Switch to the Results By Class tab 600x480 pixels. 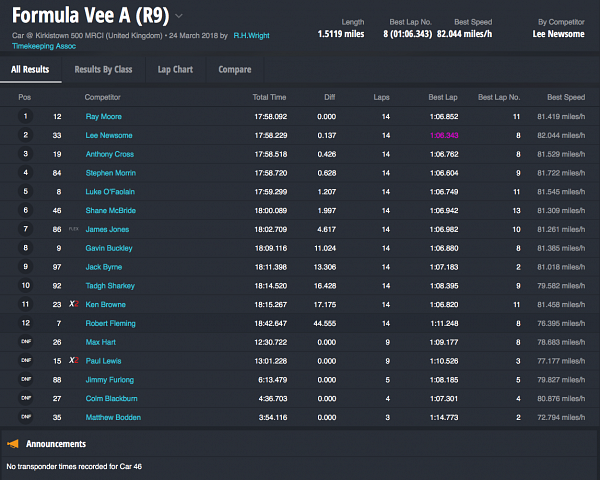[103, 70]
